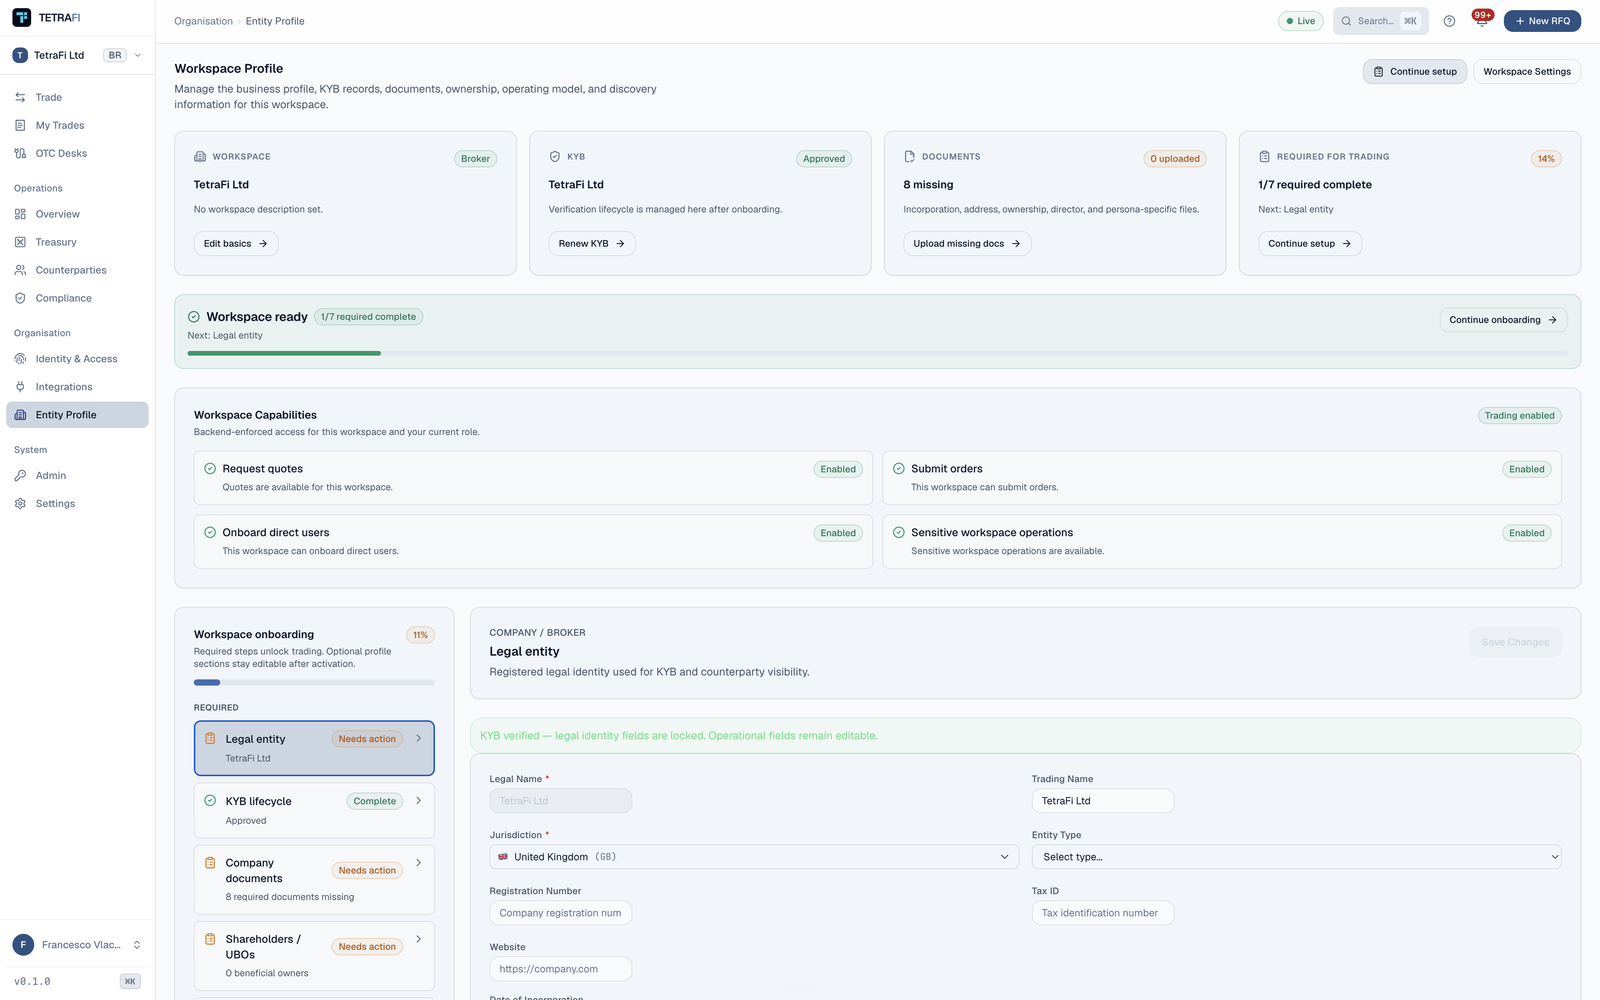Viewport: 1600px width, 1000px height.
Task: Expand the KYB lifecycle step chevron
Action: point(418,801)
